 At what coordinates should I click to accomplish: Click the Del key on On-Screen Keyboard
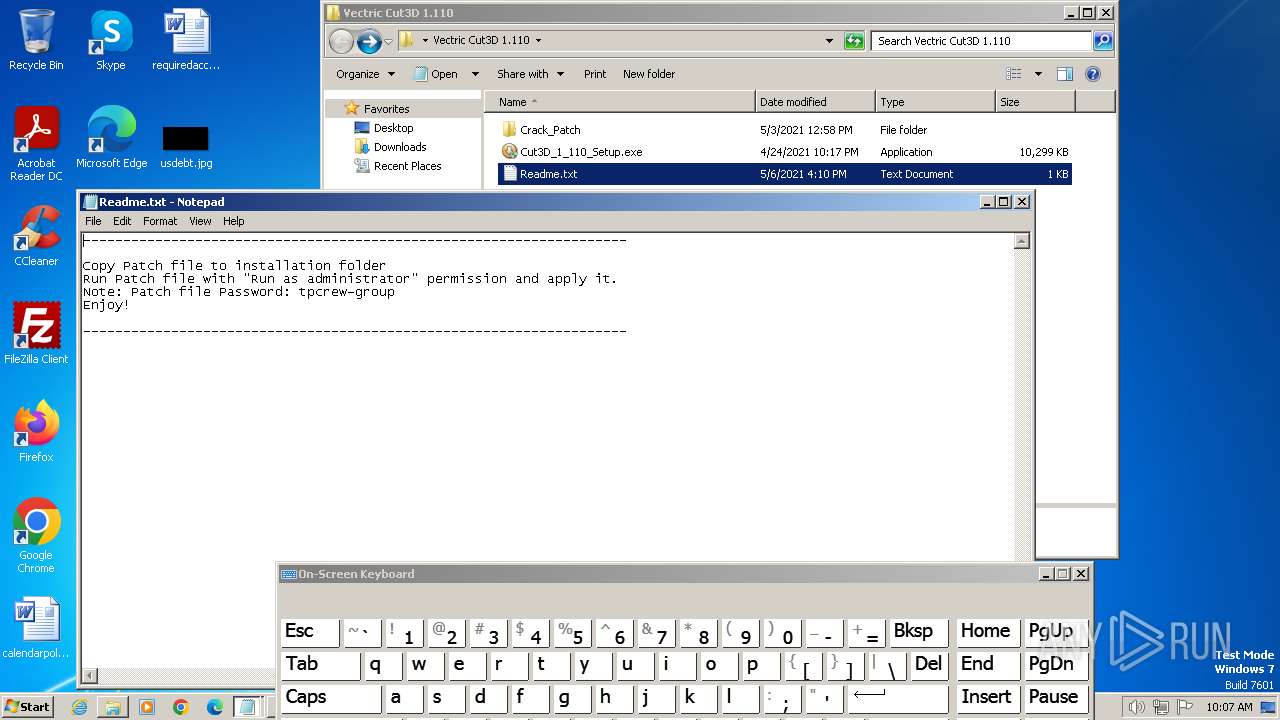coord(928,665)
